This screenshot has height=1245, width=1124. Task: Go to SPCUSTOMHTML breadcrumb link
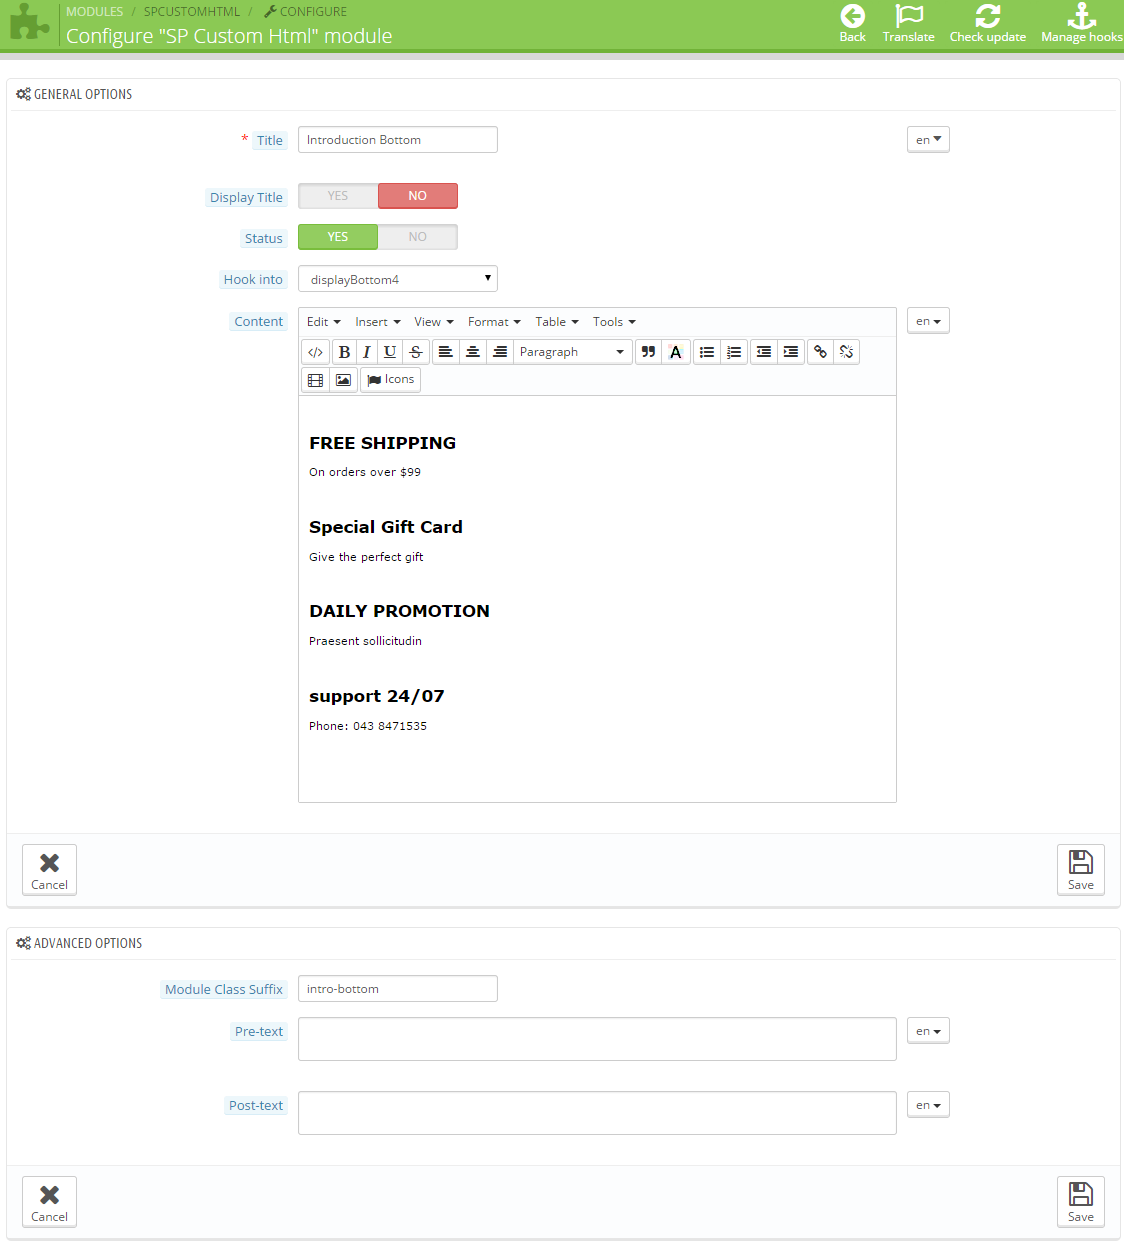click(192, 12)
